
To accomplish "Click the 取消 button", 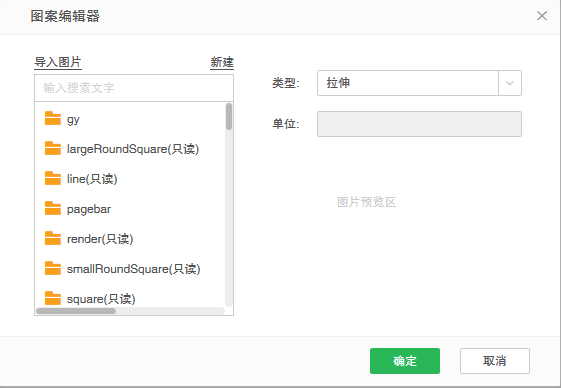I will [x=495, y=361].
